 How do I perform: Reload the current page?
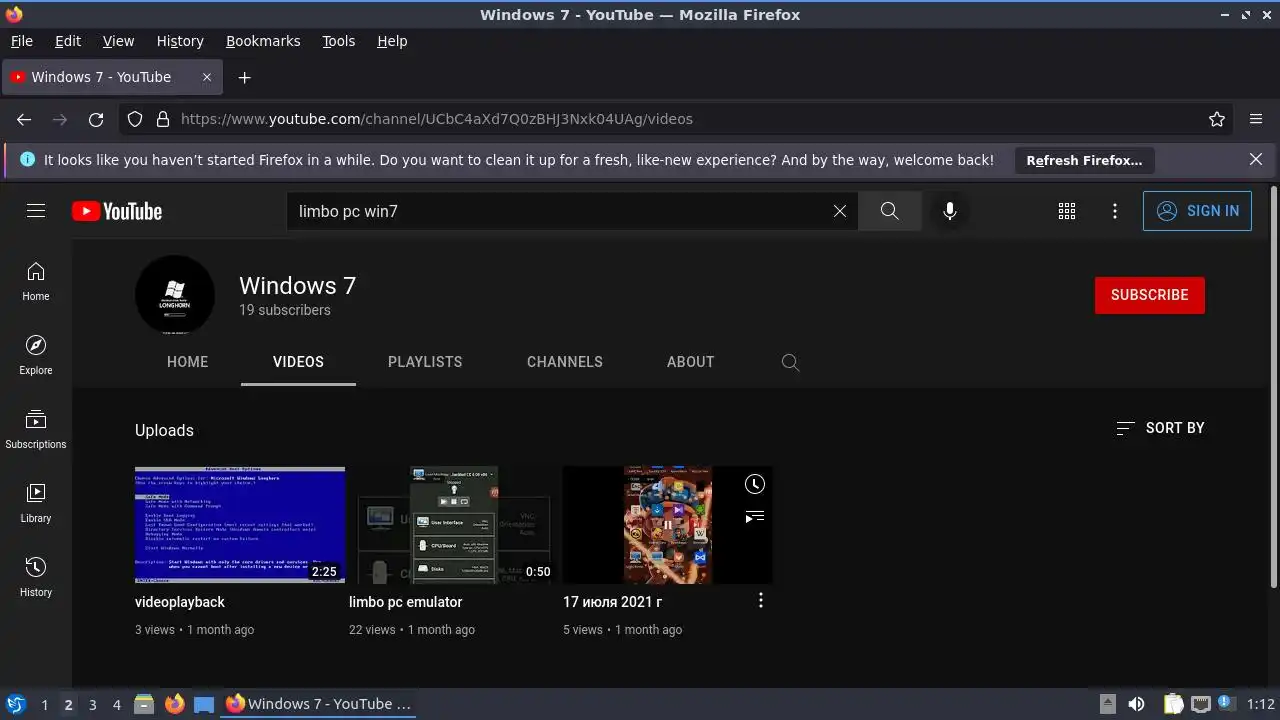click(96, 119)
